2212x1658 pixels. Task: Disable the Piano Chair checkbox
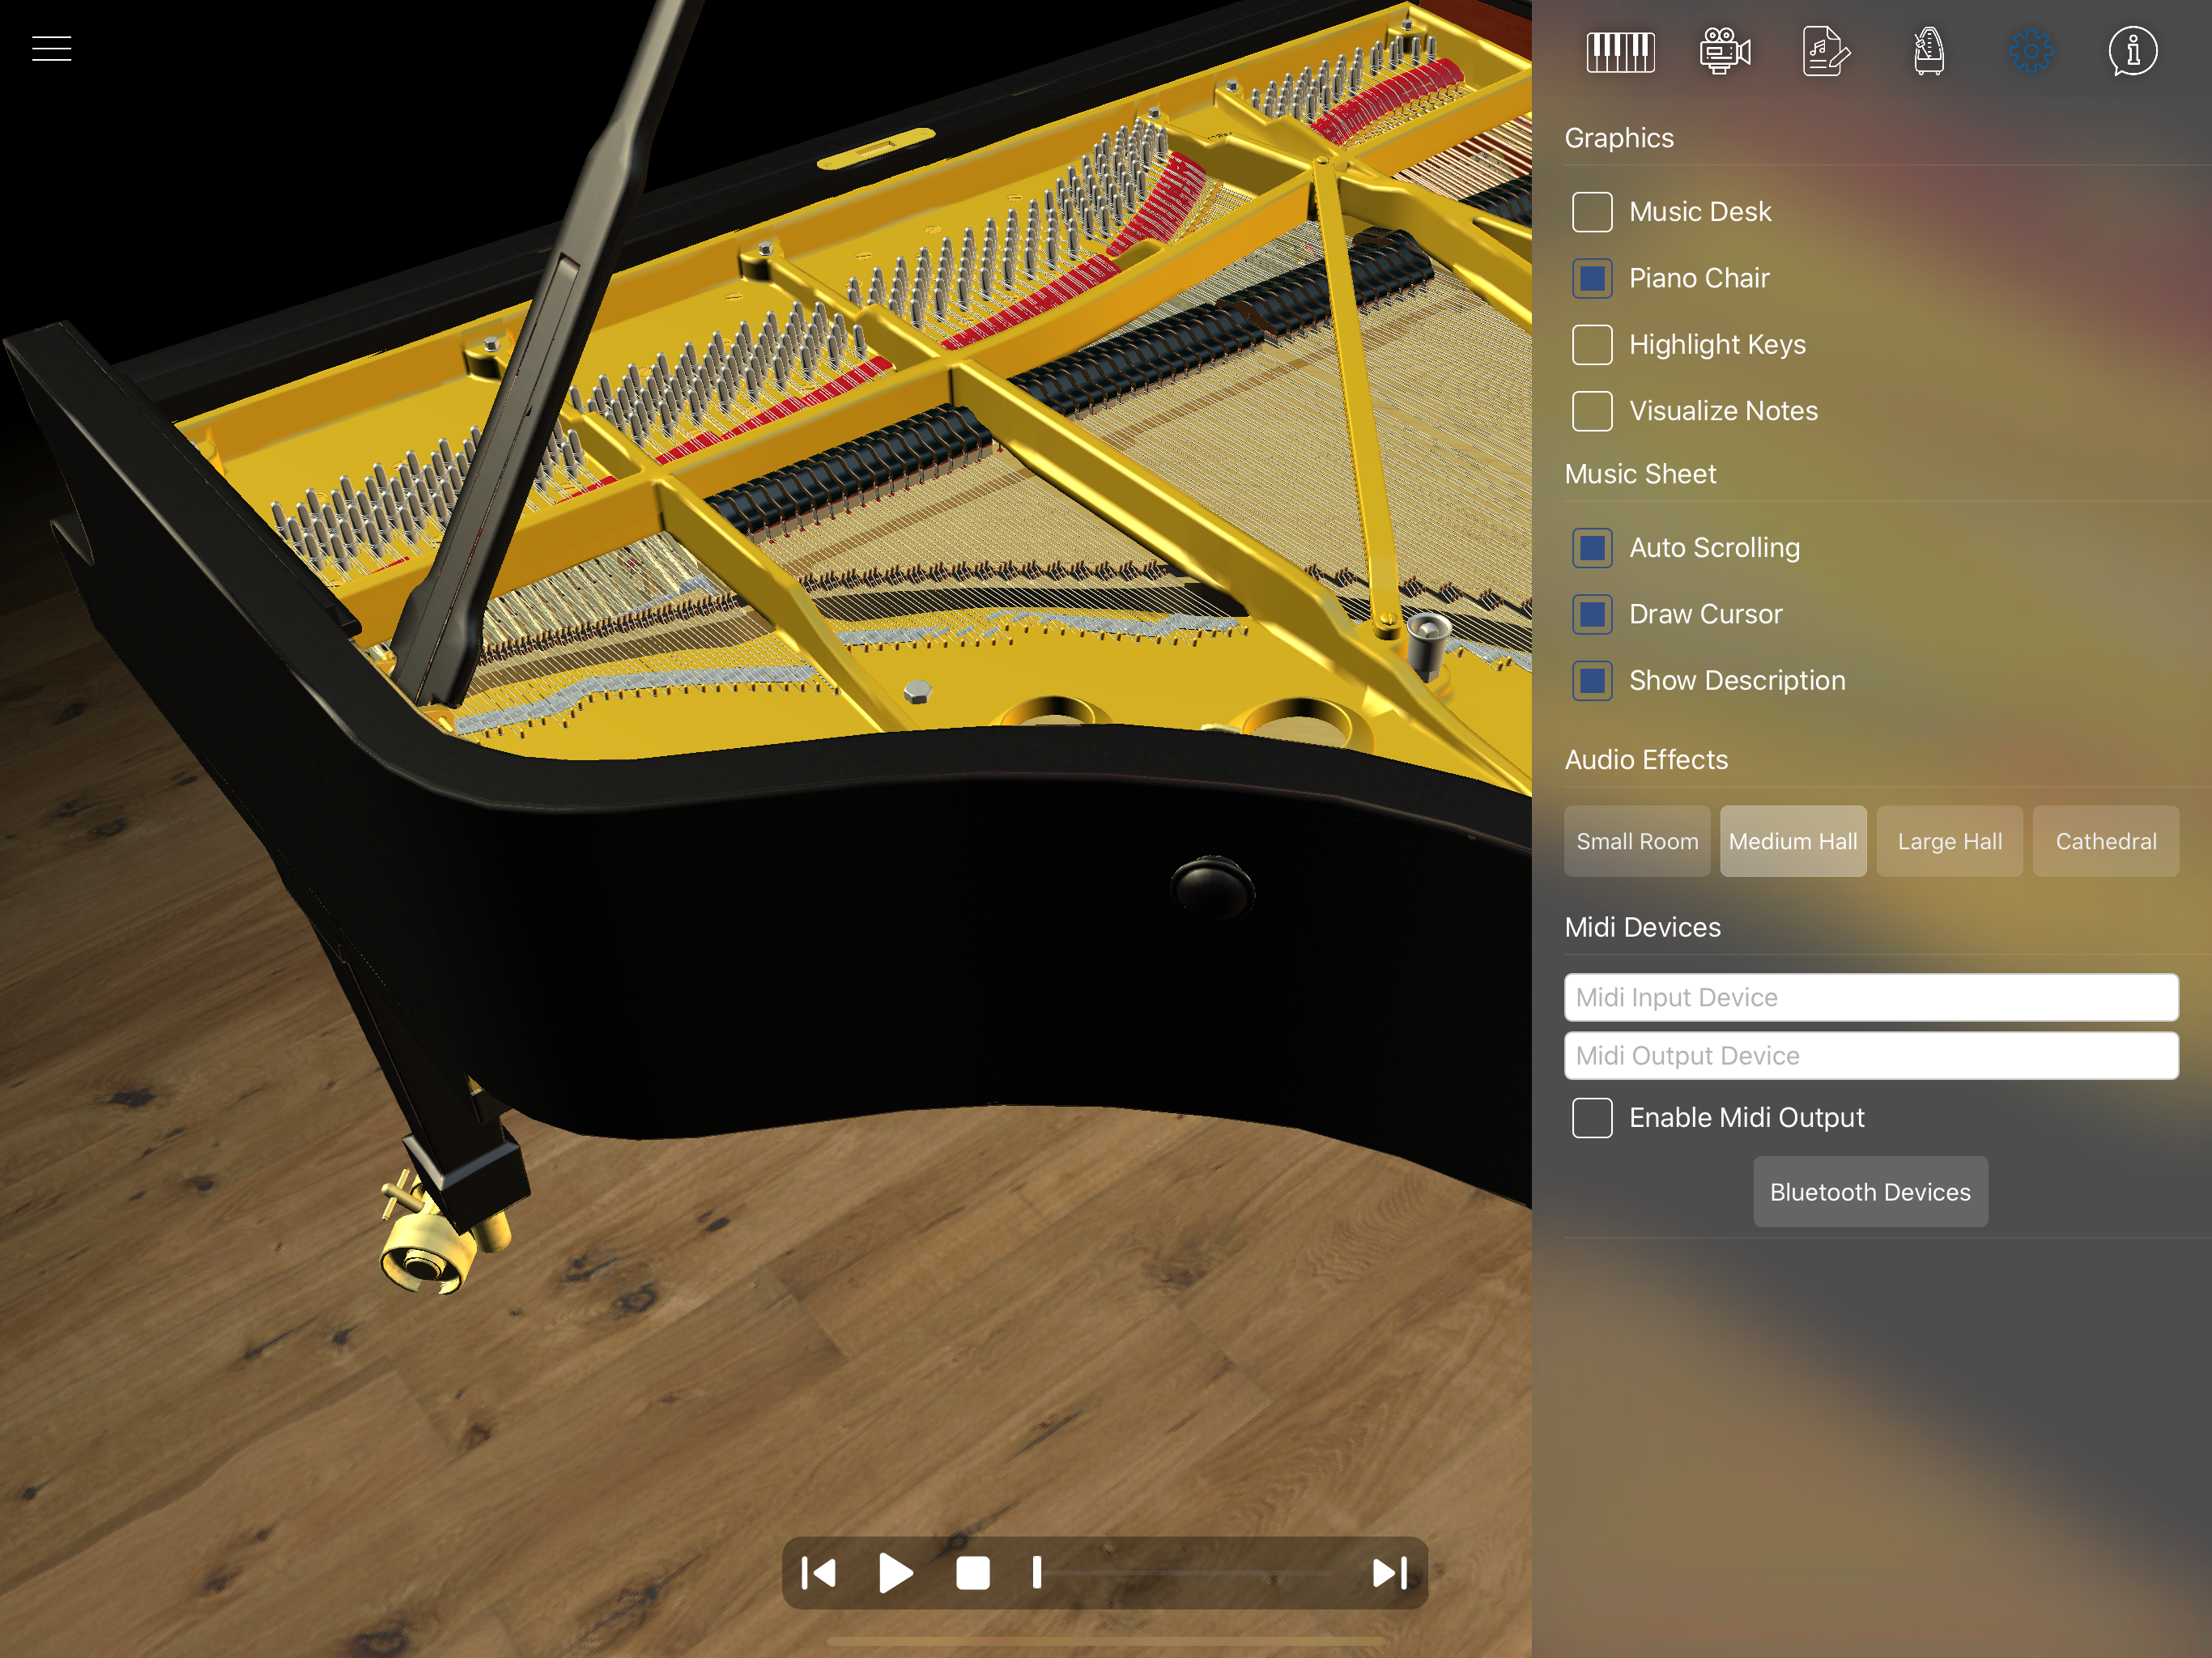point(1592,278)
